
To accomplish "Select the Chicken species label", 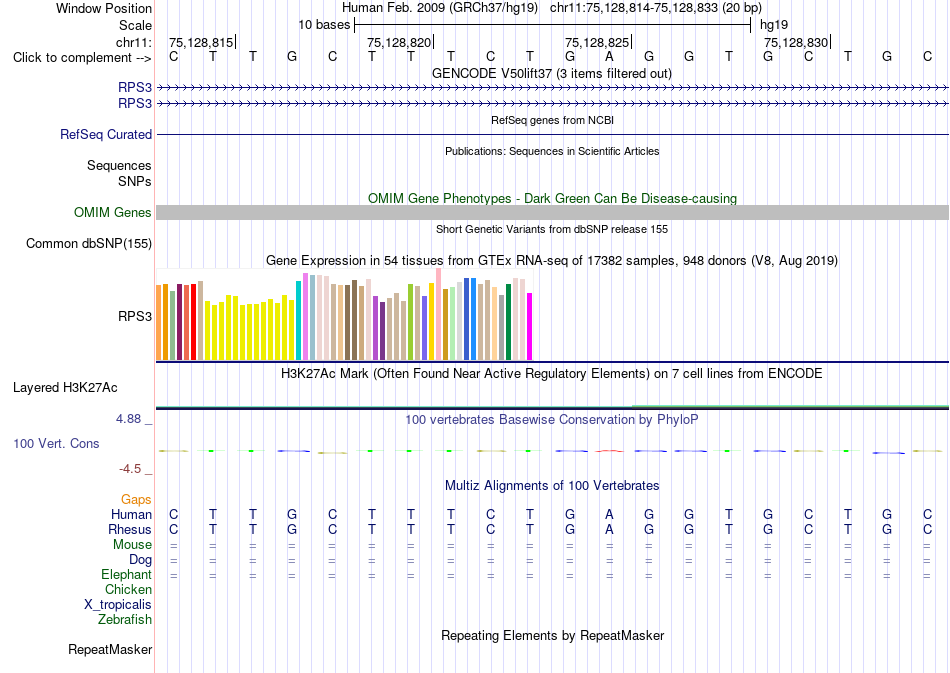I will [128, 589].
